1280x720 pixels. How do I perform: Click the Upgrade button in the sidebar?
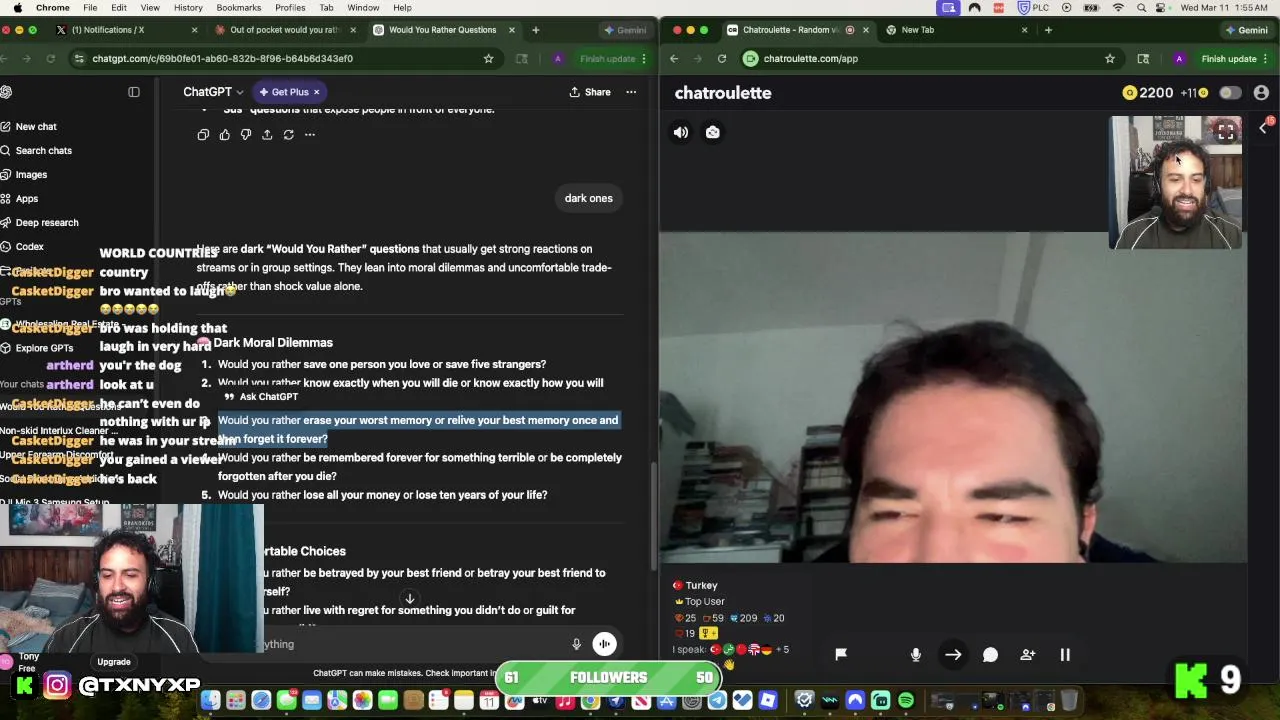[x=114, y=662]
